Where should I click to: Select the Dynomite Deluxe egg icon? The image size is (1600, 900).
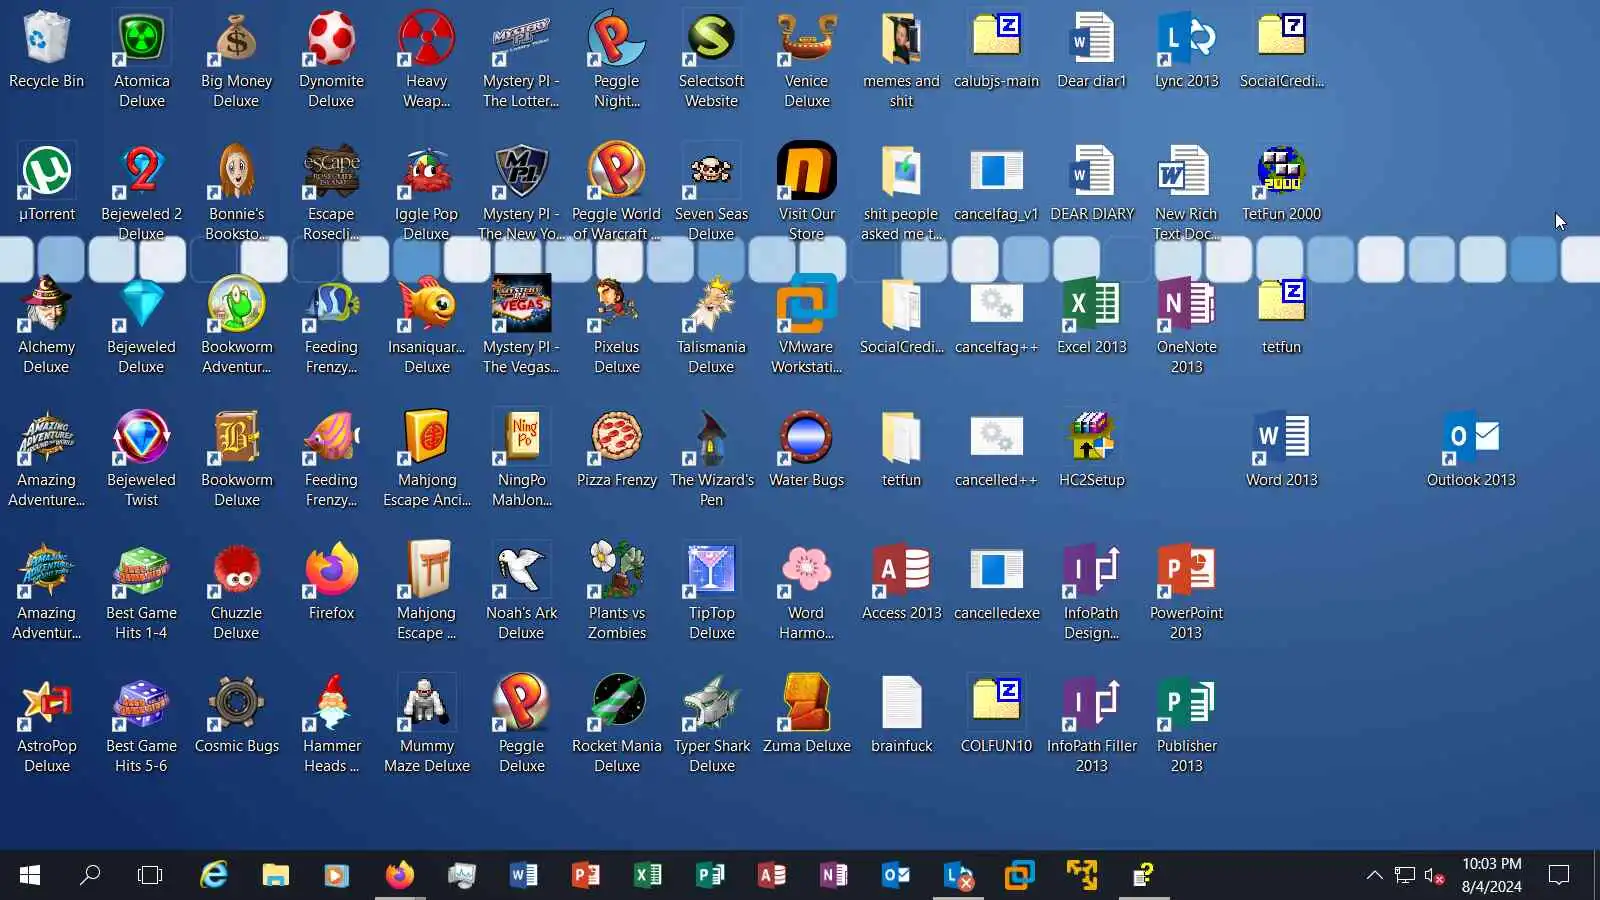tap(332, 58)
